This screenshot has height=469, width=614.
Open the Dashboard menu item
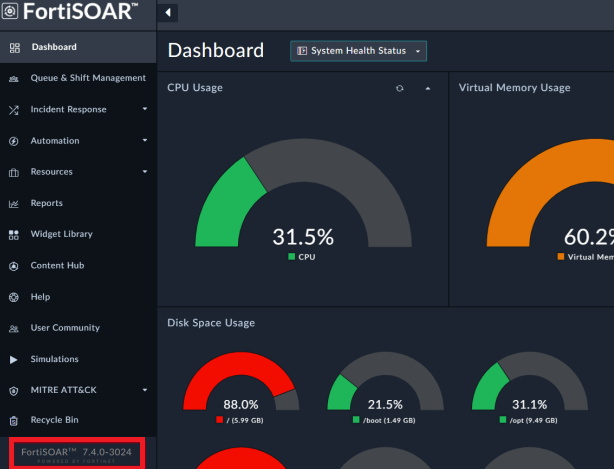click(78, 47)
